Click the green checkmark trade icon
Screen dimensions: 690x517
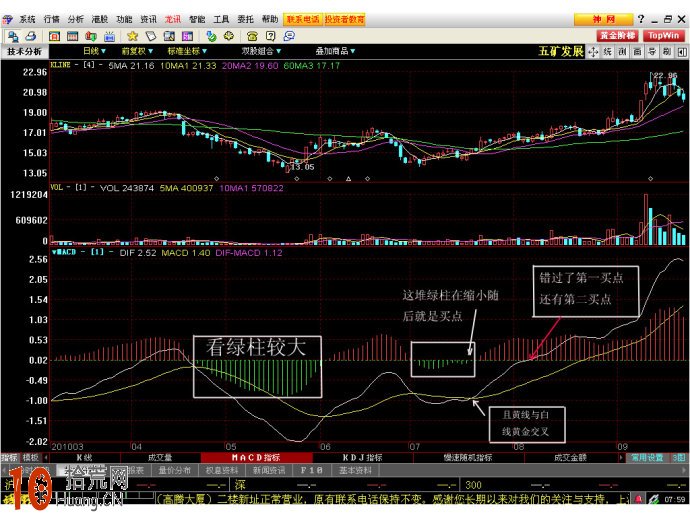click(x=211, y=36)
